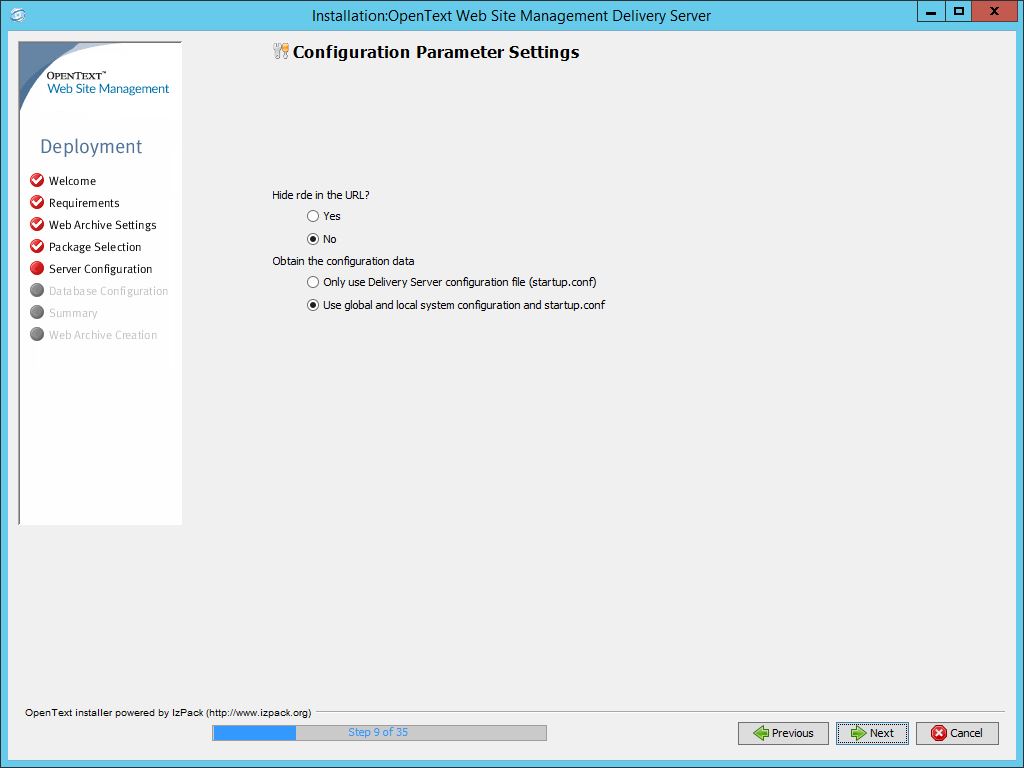This screenshot has height=768, width=1024.
Task: Click the Obtain the configuration data label
Action: coord(344,261)
